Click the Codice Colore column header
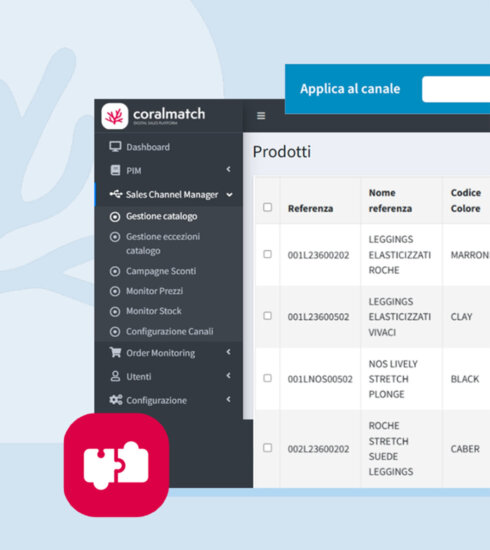The image size is (490, 550). [466, 201]
